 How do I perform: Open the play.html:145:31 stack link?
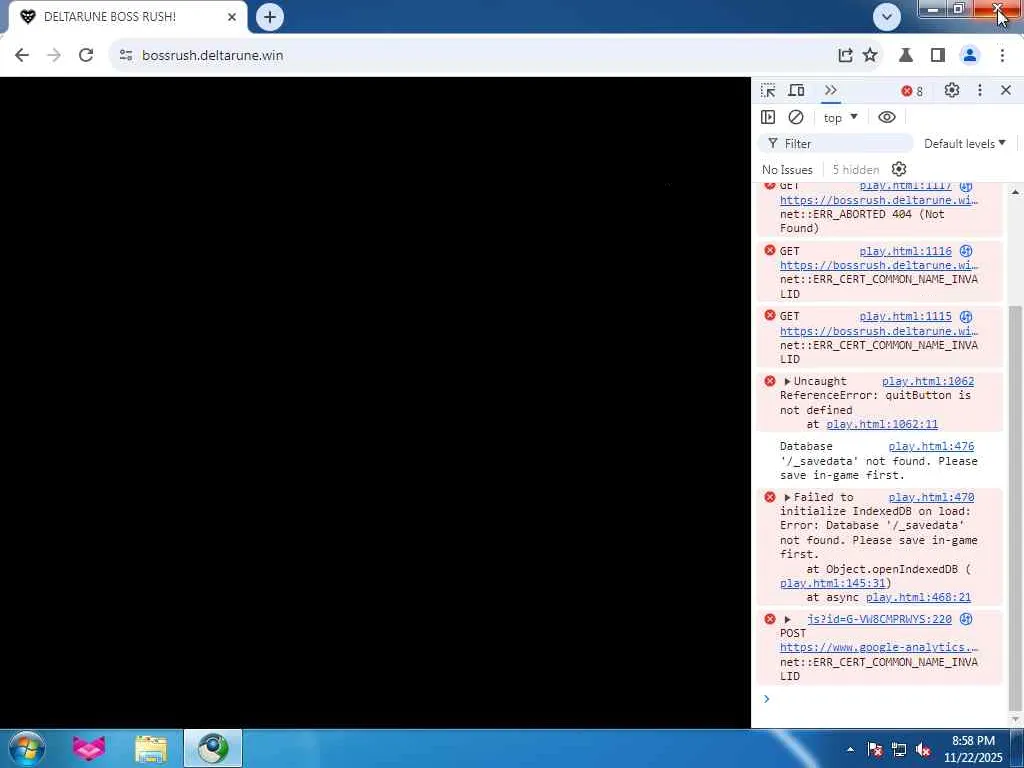point(833,583)
